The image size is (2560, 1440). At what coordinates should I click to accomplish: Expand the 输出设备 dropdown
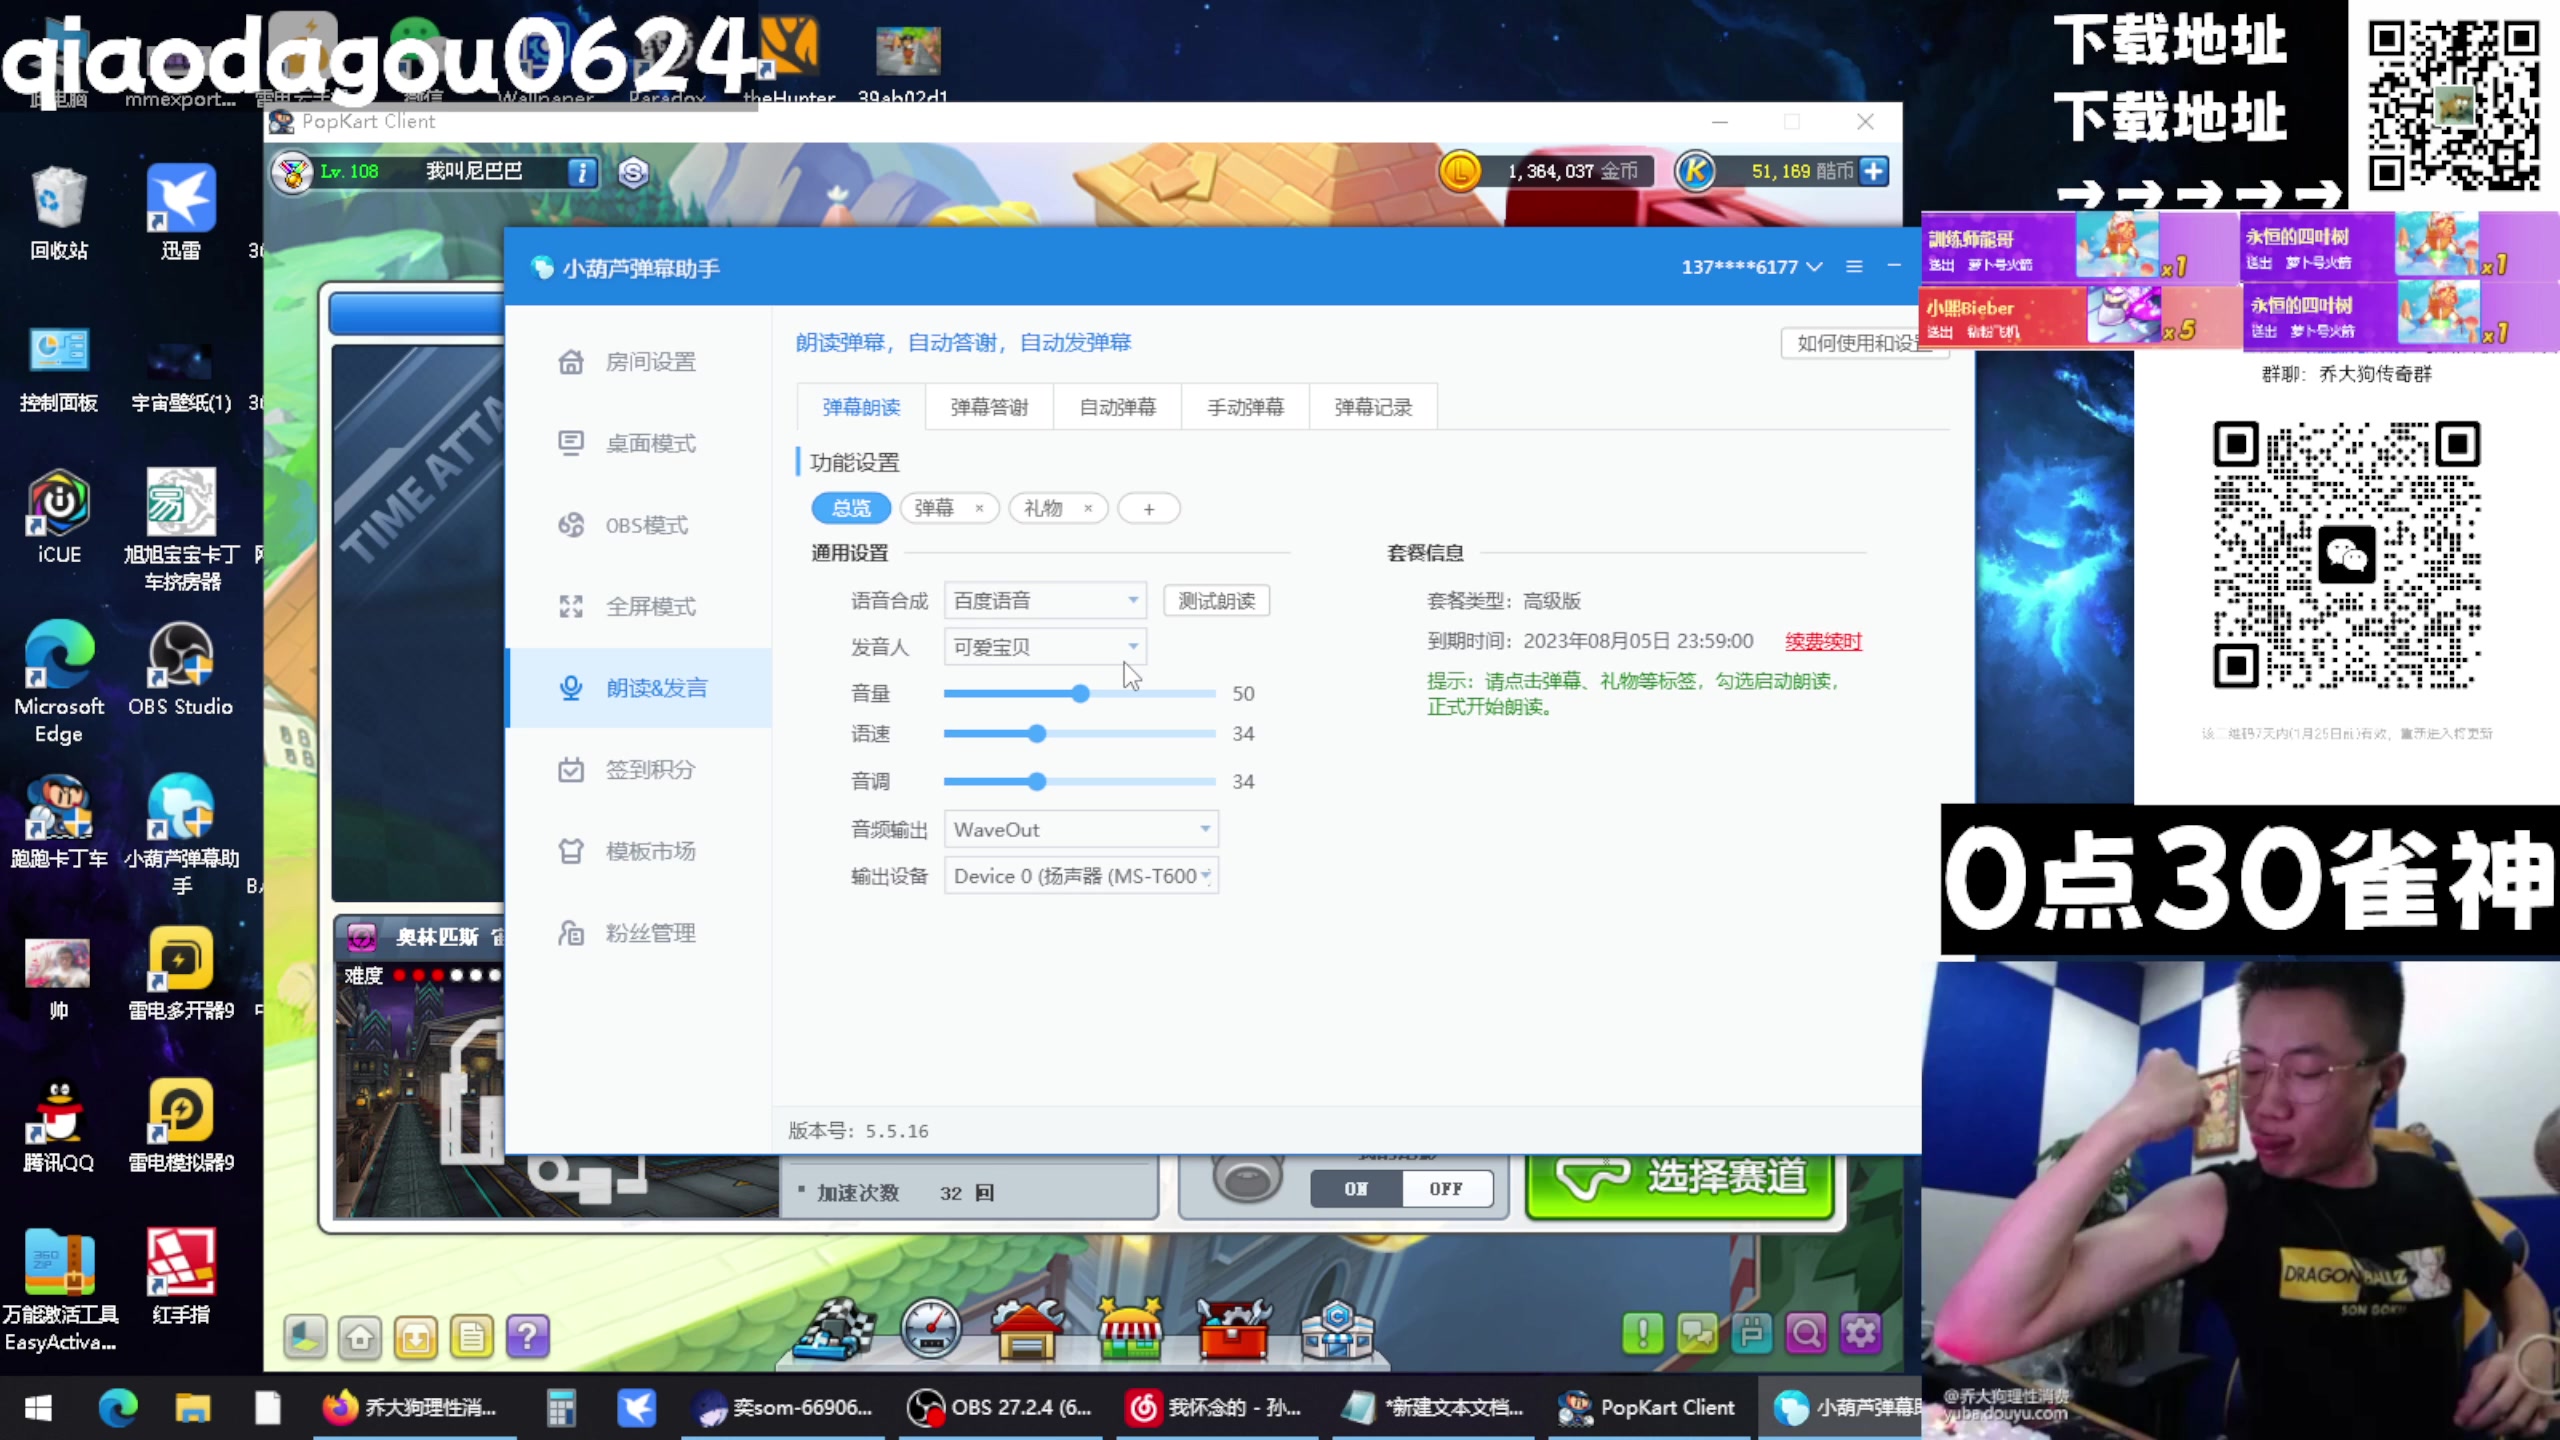click(1081, 876)
